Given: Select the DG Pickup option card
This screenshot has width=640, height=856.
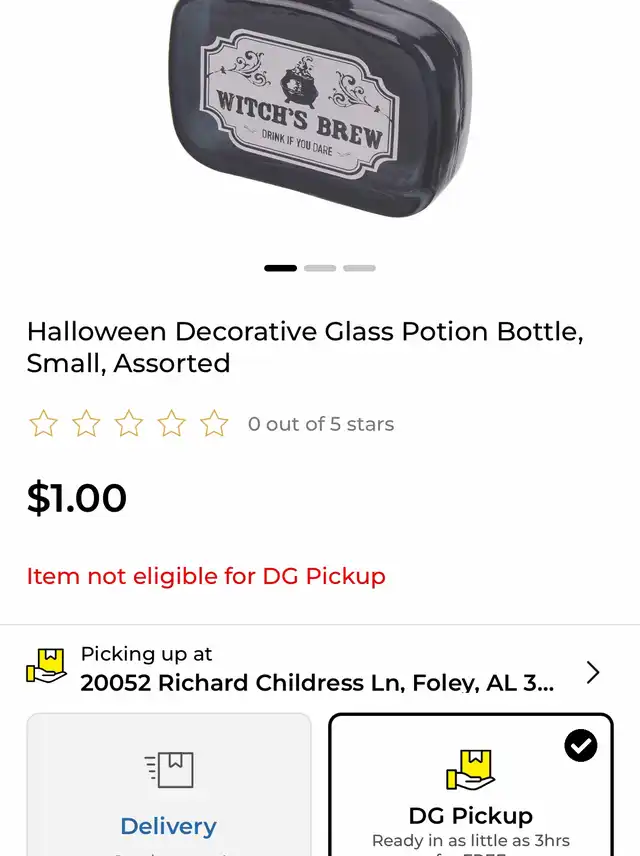Looking at the screenshot, I should point(470,800).
